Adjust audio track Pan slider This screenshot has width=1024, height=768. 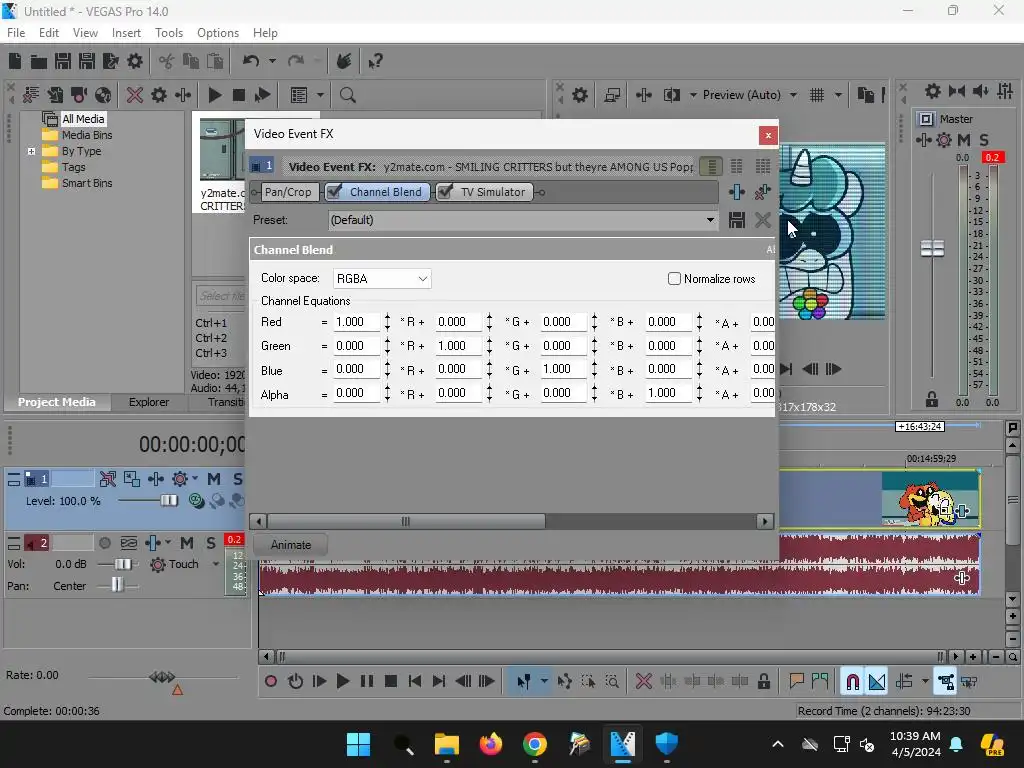coord(117,584)
